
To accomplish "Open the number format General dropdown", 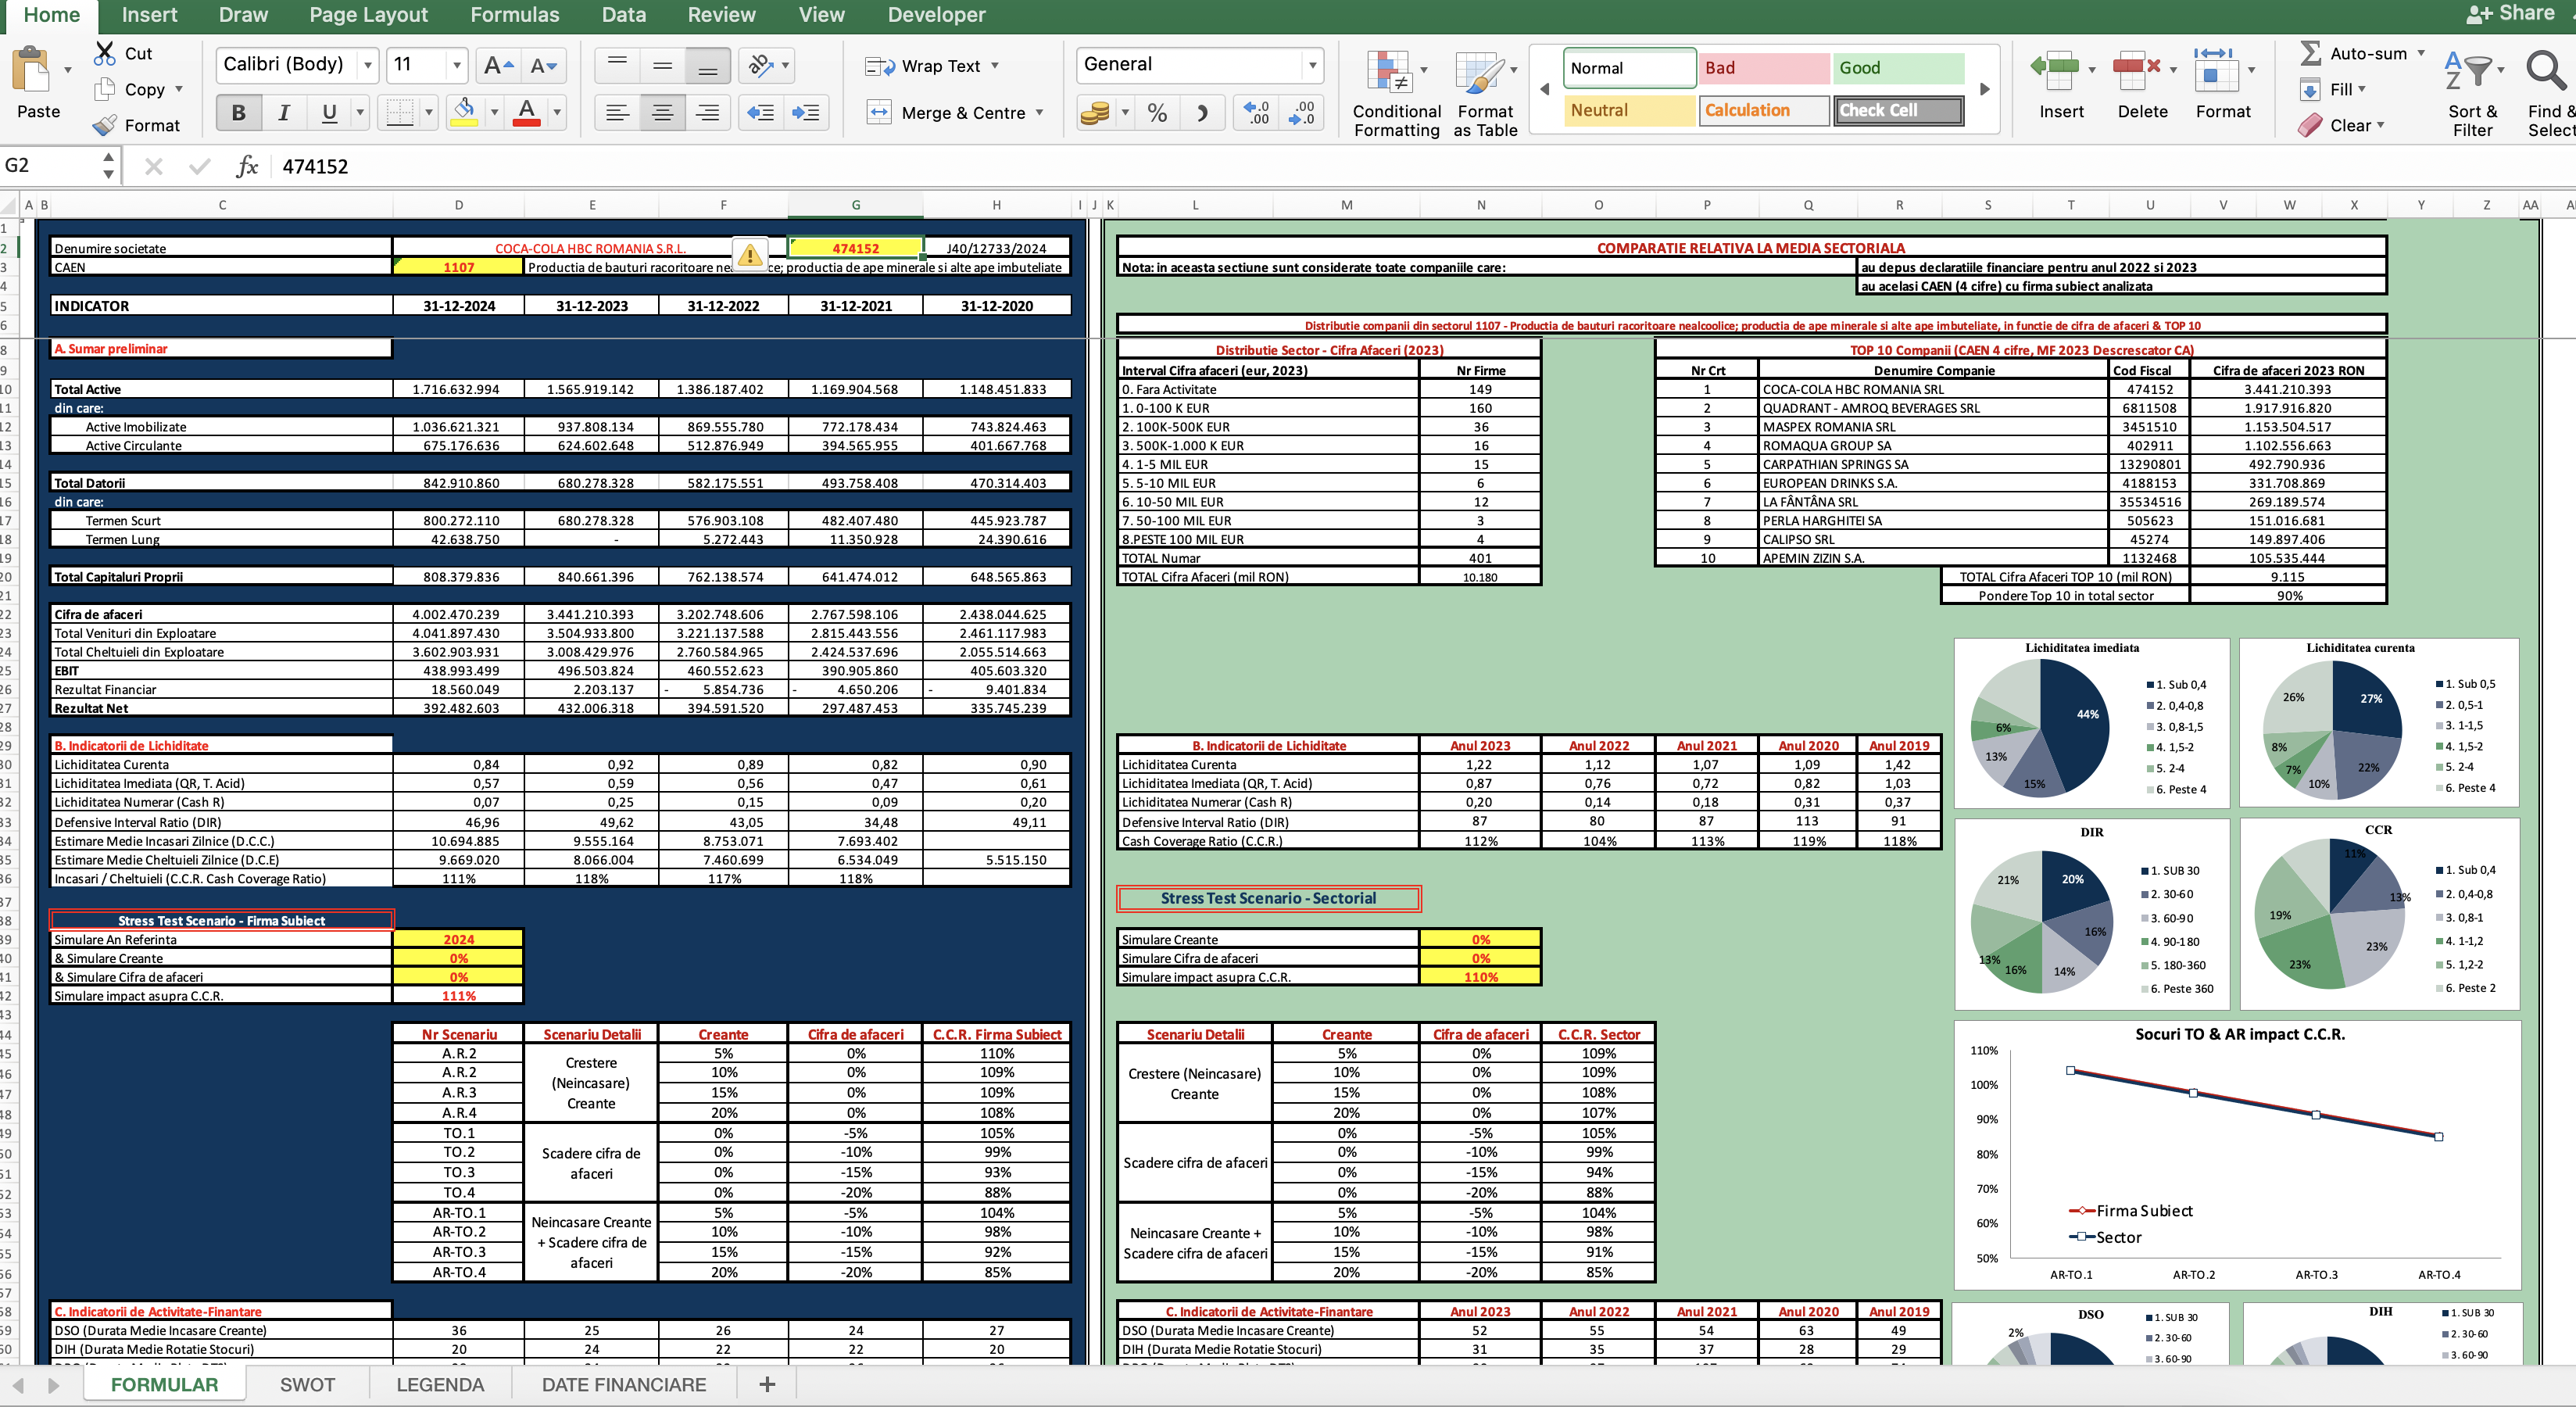I will coord(1312,66).
